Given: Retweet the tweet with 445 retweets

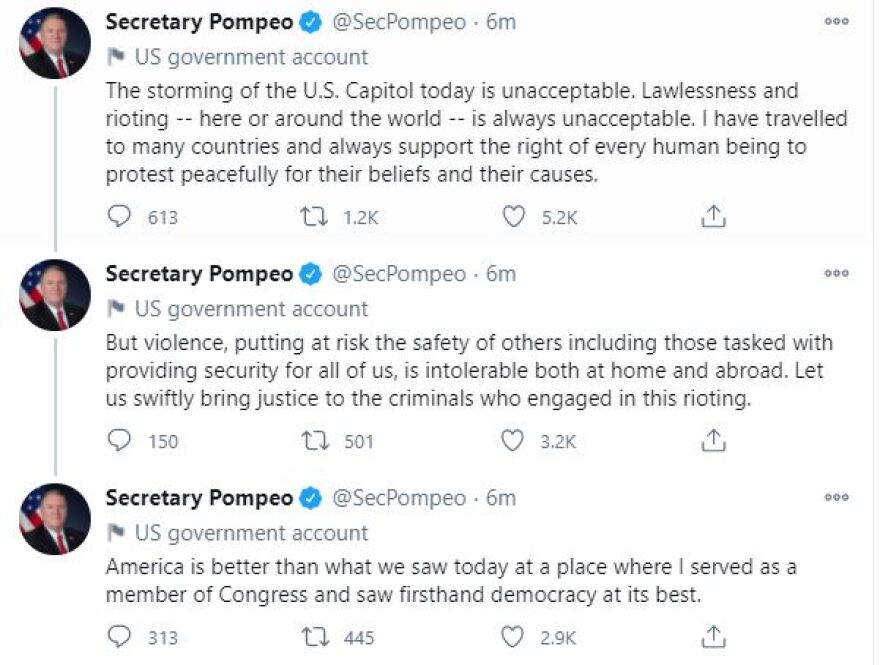Looking at the screenshot, I should click(x=314, y=636).
